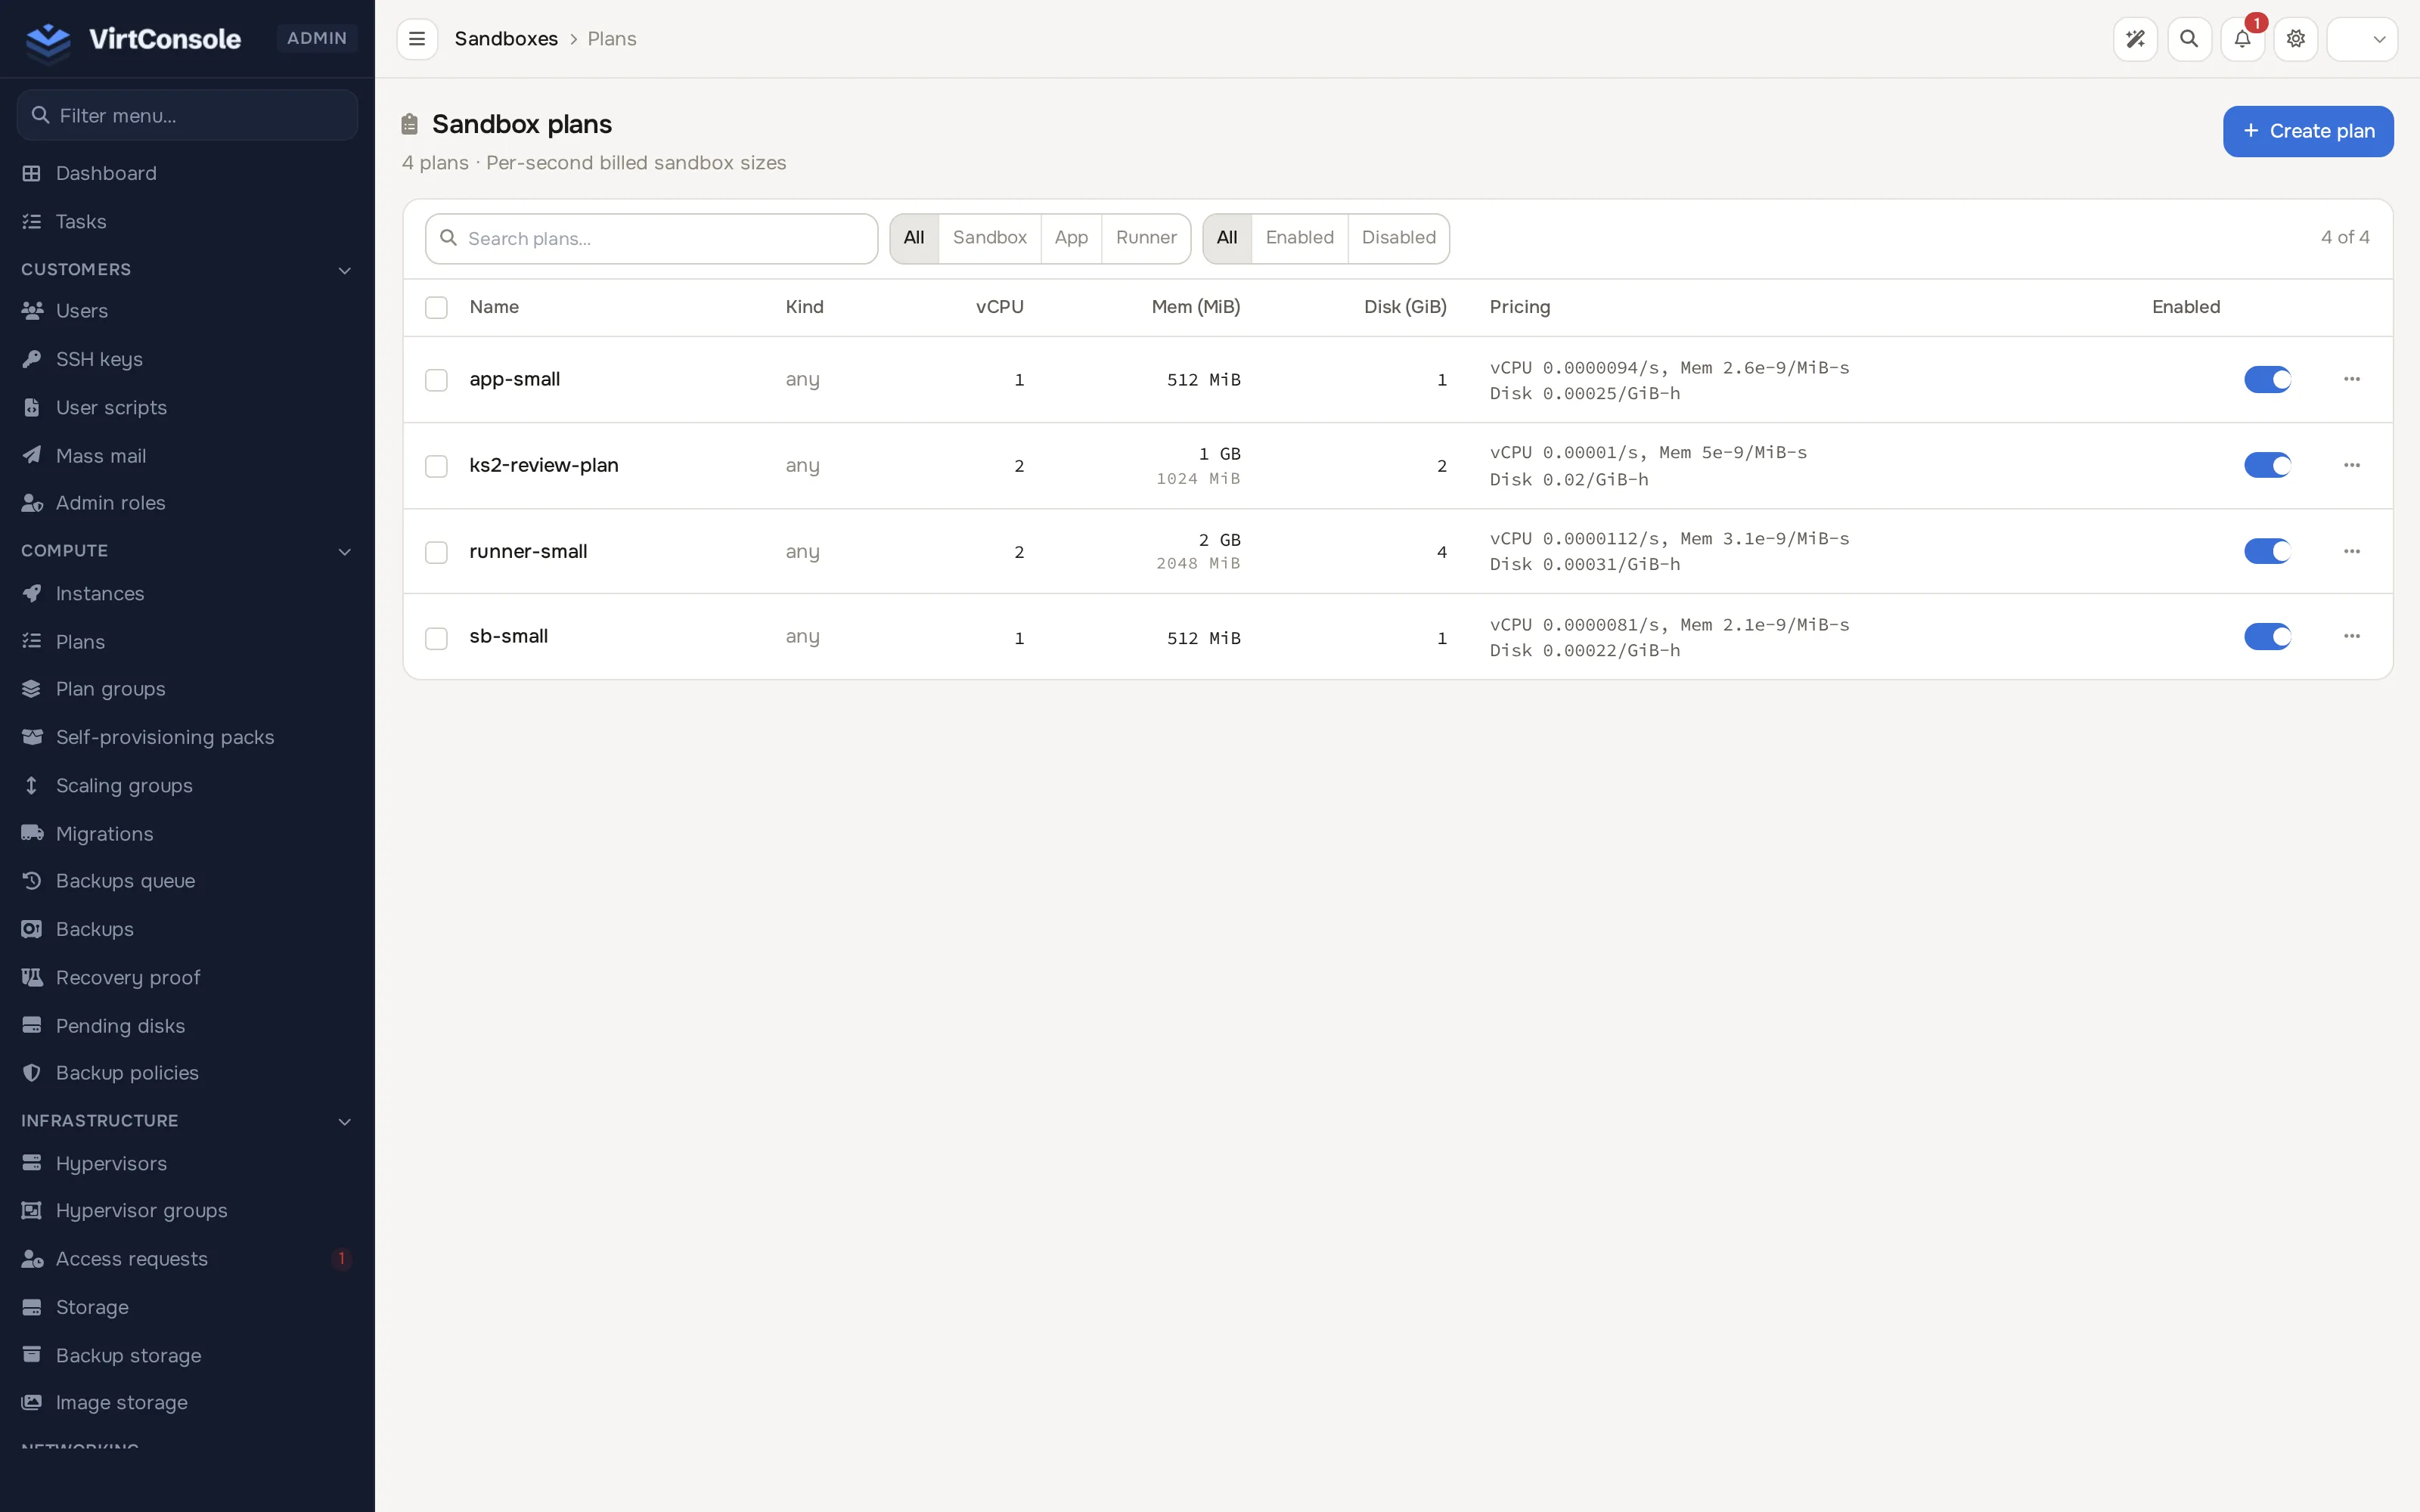Open the more actions menu for app-small

tap(2352, 379)
